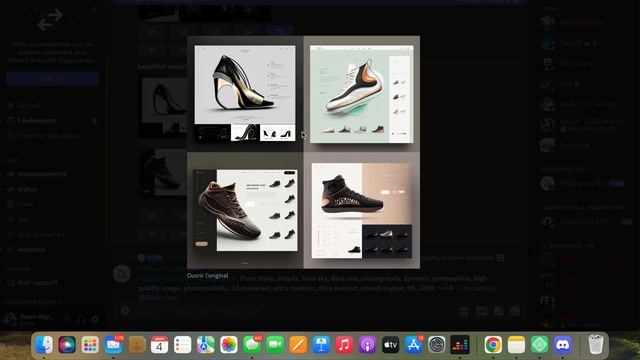Open the equalizer-bars music app in dock

coord(460,345)
